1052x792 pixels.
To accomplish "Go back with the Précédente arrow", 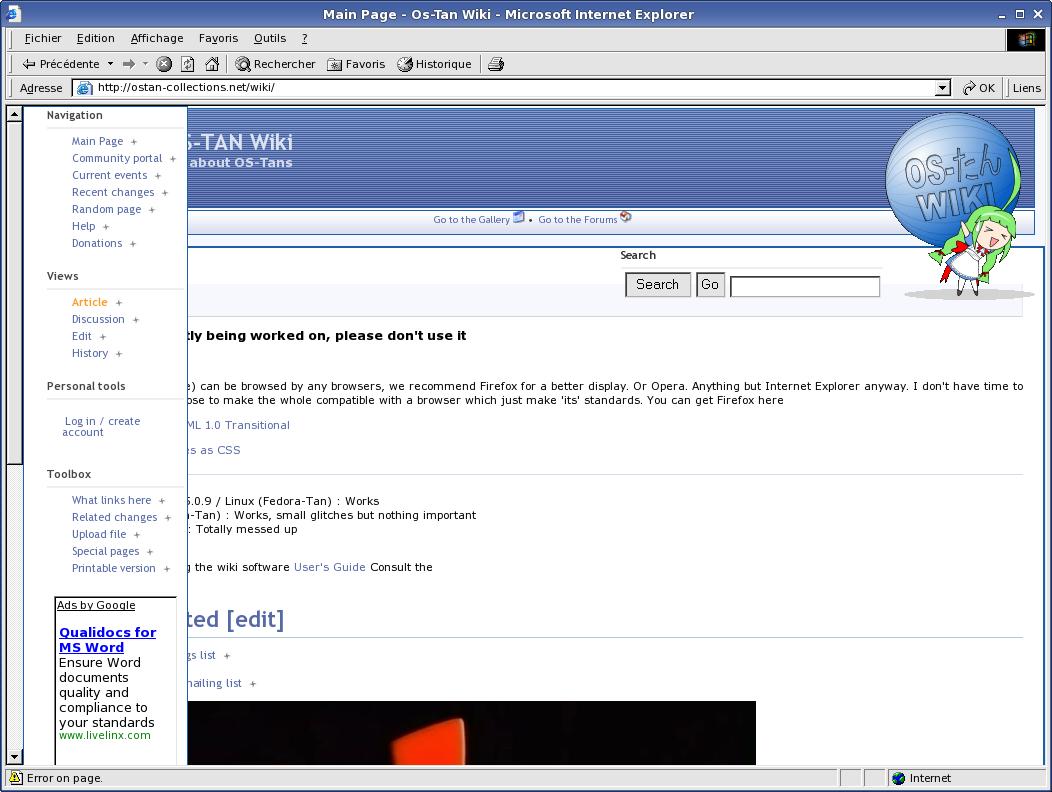I will pos(60,64).
